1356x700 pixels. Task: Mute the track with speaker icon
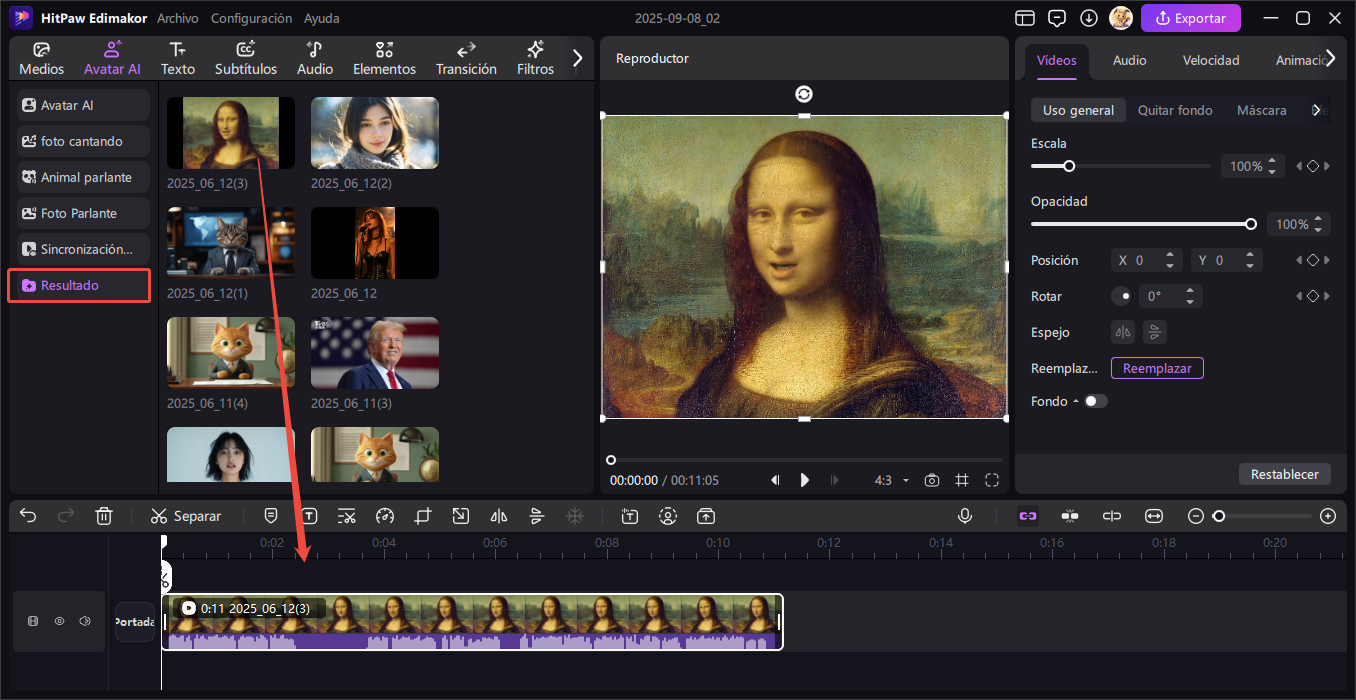[x=85, y=621]
